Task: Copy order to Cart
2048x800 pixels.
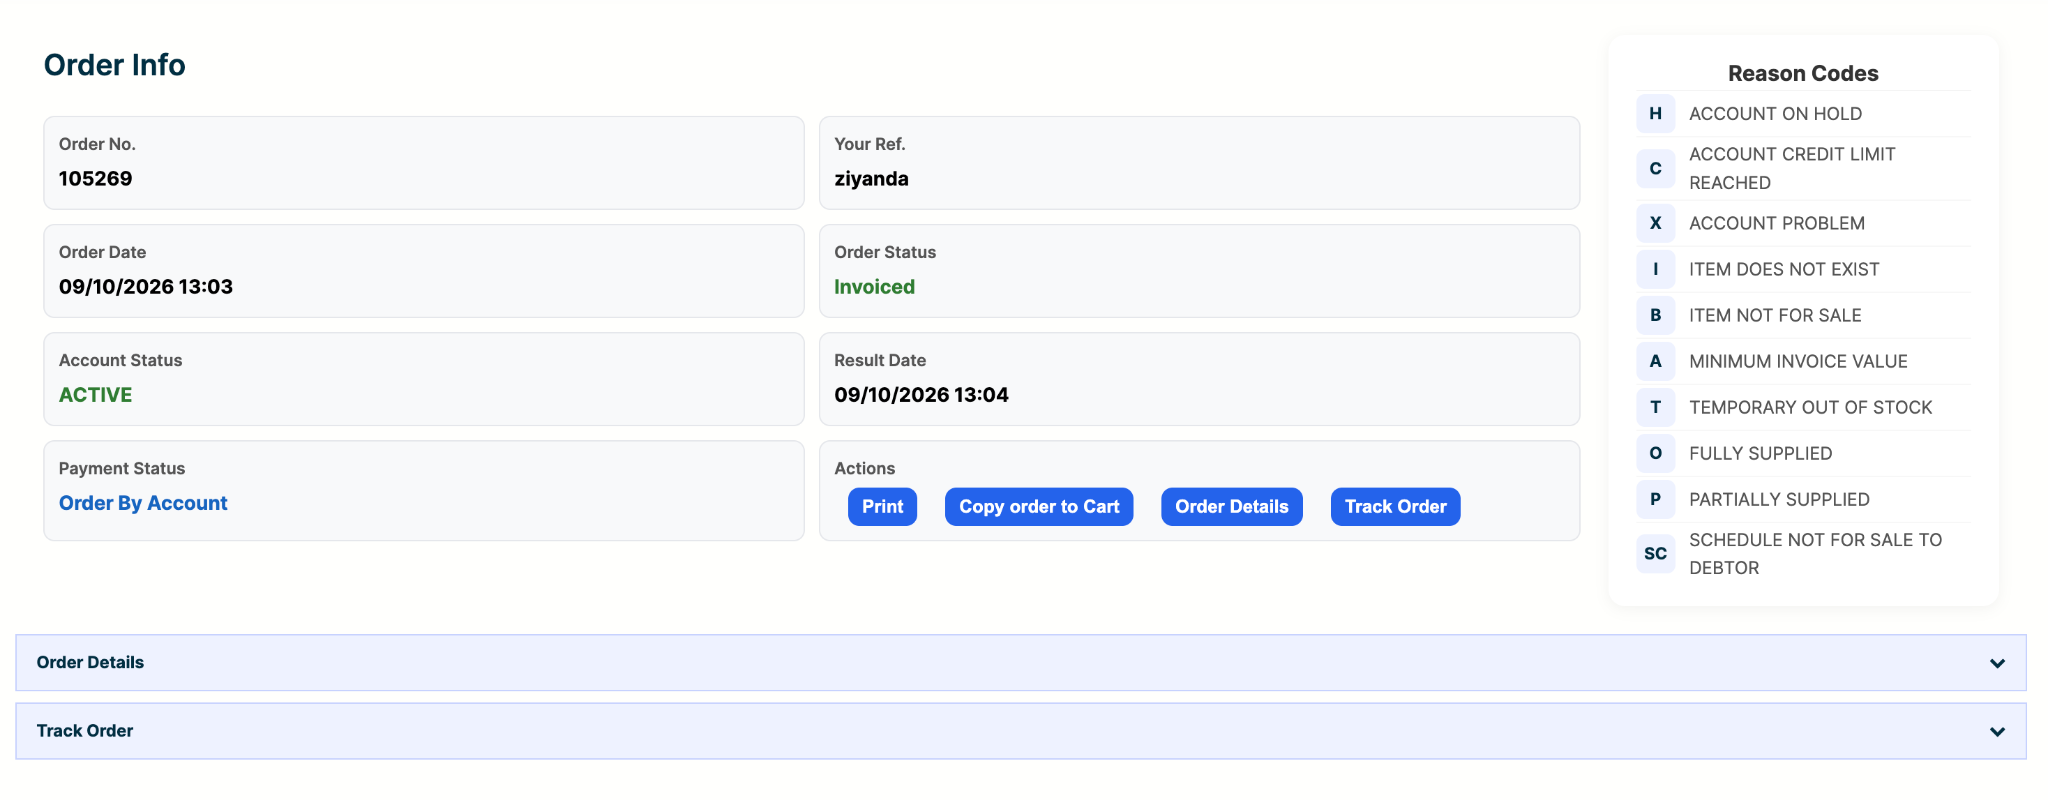Action: pos(1039,507)
